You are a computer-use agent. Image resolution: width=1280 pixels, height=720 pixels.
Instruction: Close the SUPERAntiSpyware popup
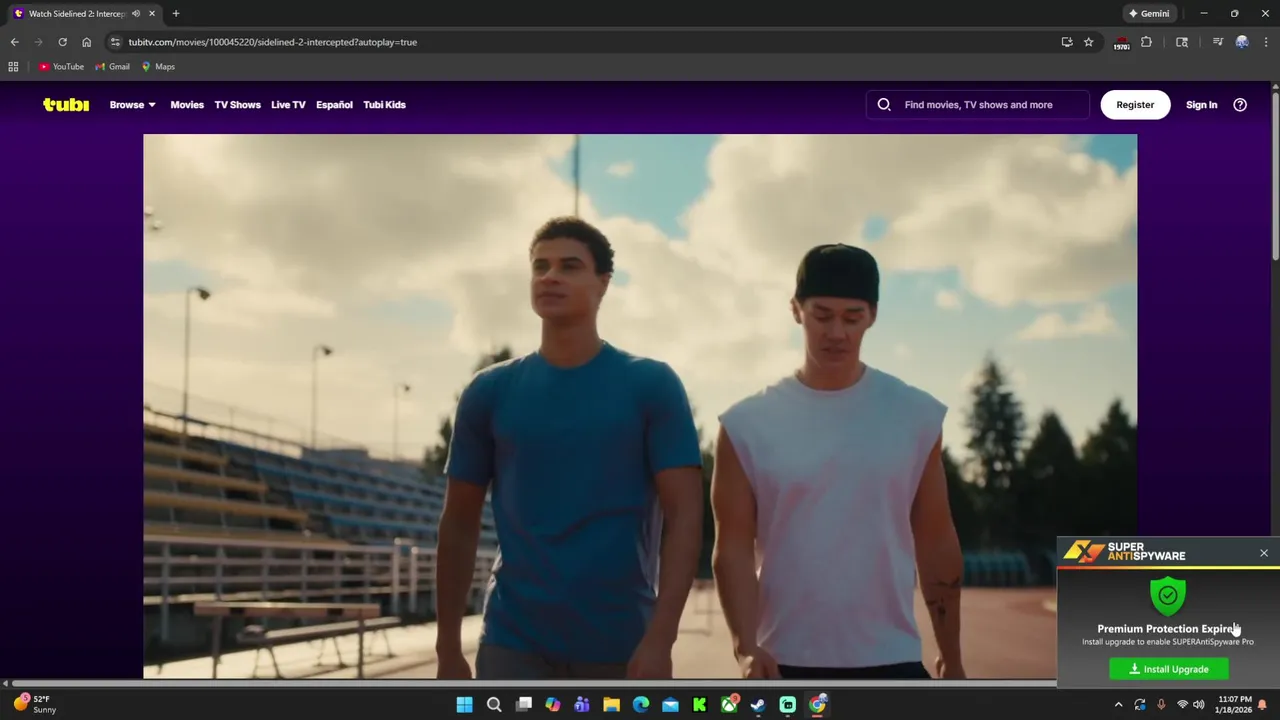(1264, 553)
